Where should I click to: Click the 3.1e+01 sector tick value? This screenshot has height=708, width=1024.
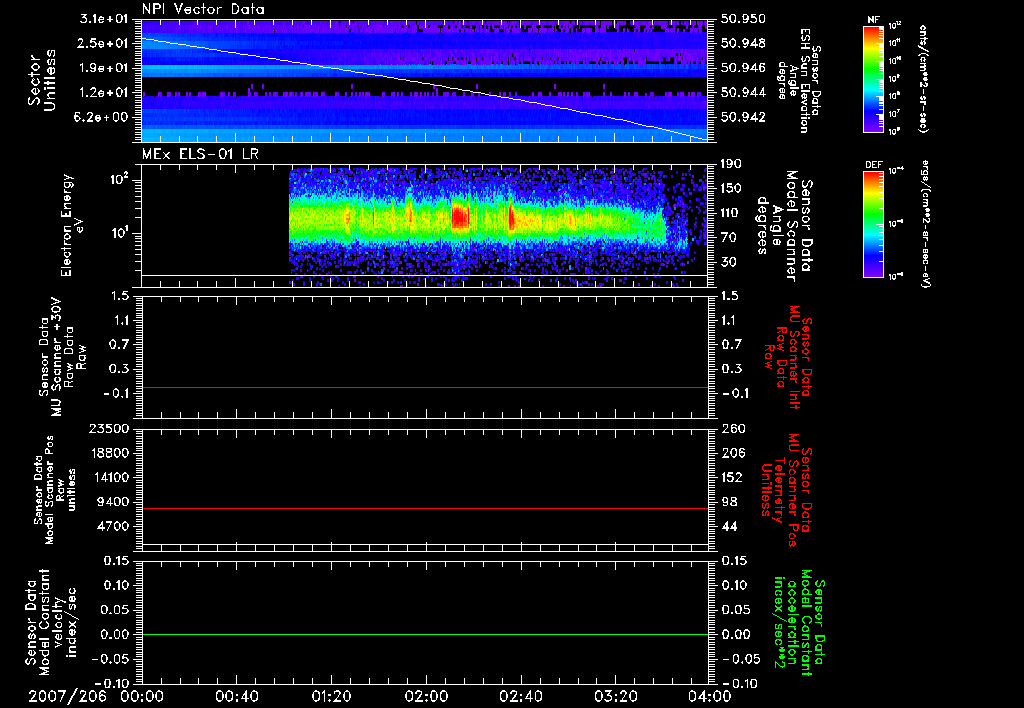104,19
